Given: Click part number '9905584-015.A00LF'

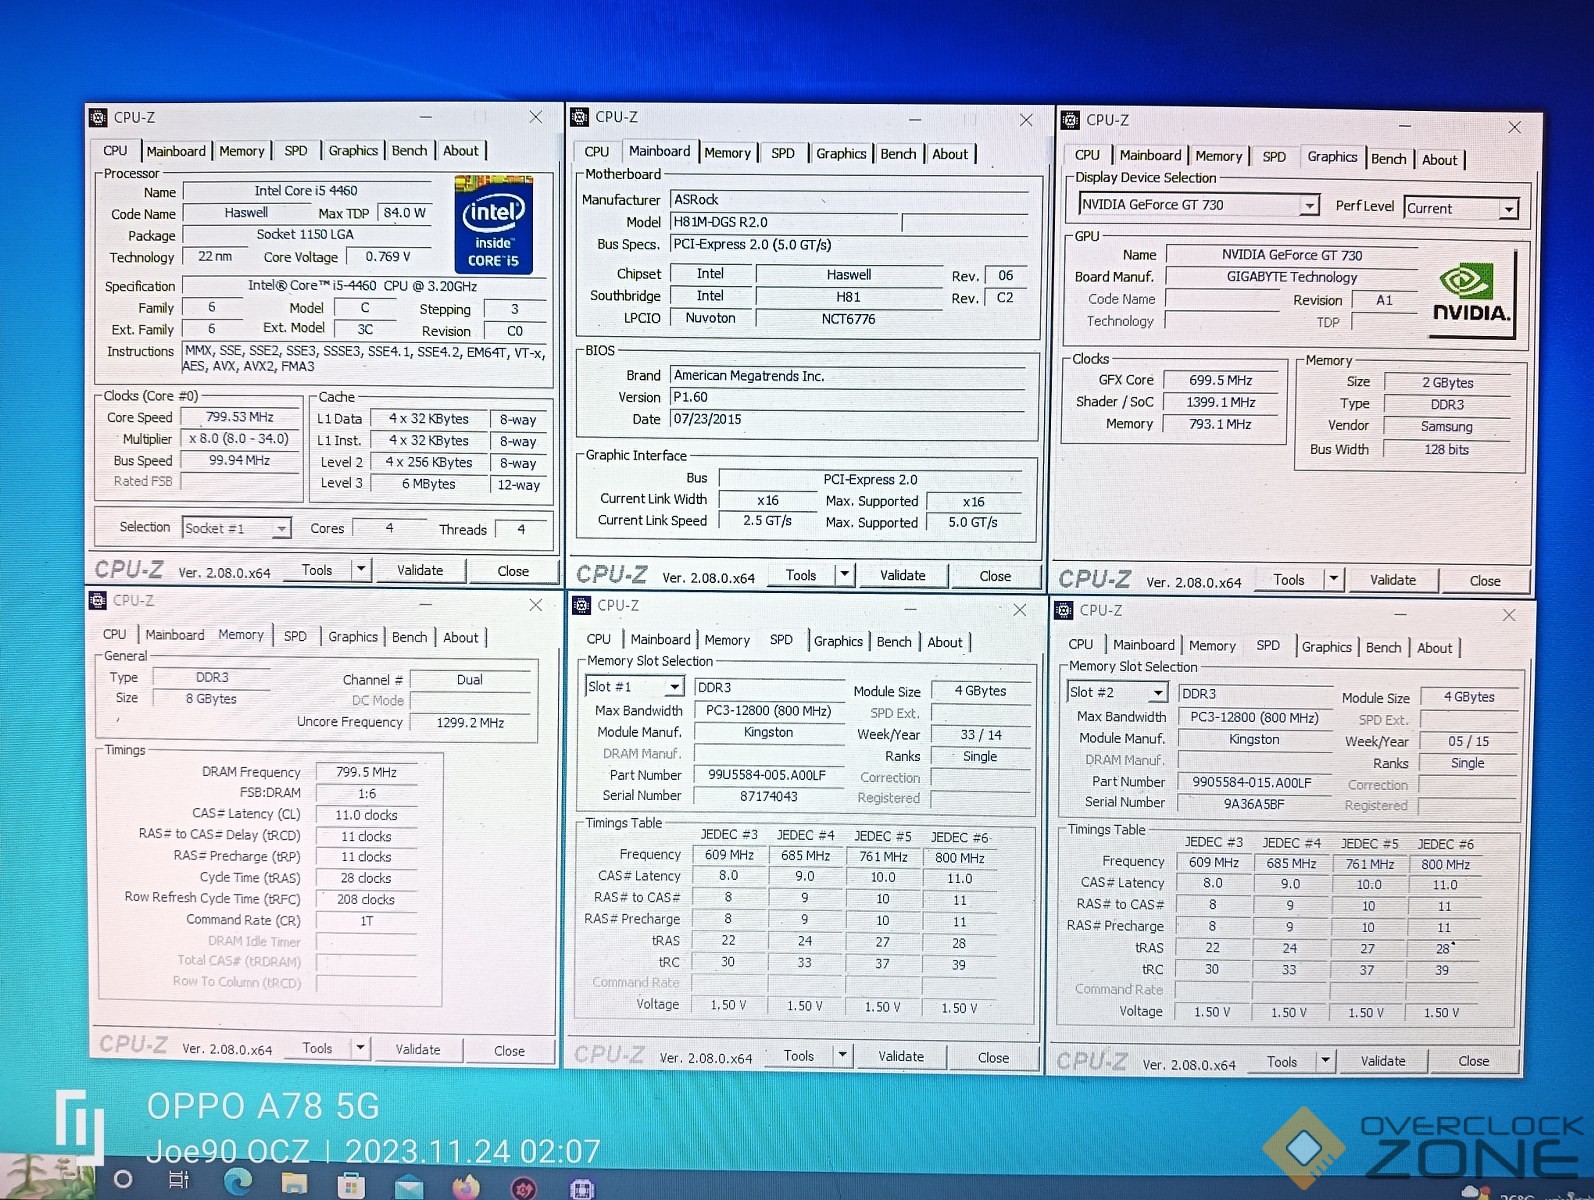Looking at the screenshot, I should (x=1253, y=782).
